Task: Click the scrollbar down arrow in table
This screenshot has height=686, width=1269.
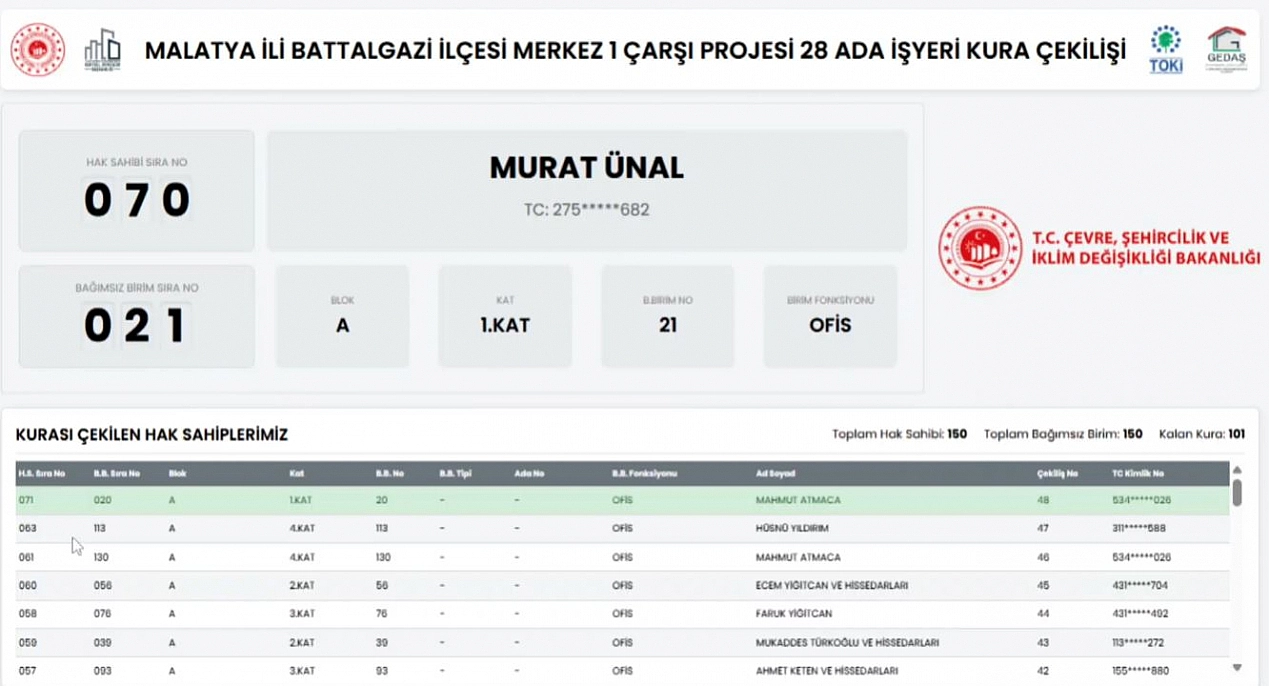Action: 1237,667
